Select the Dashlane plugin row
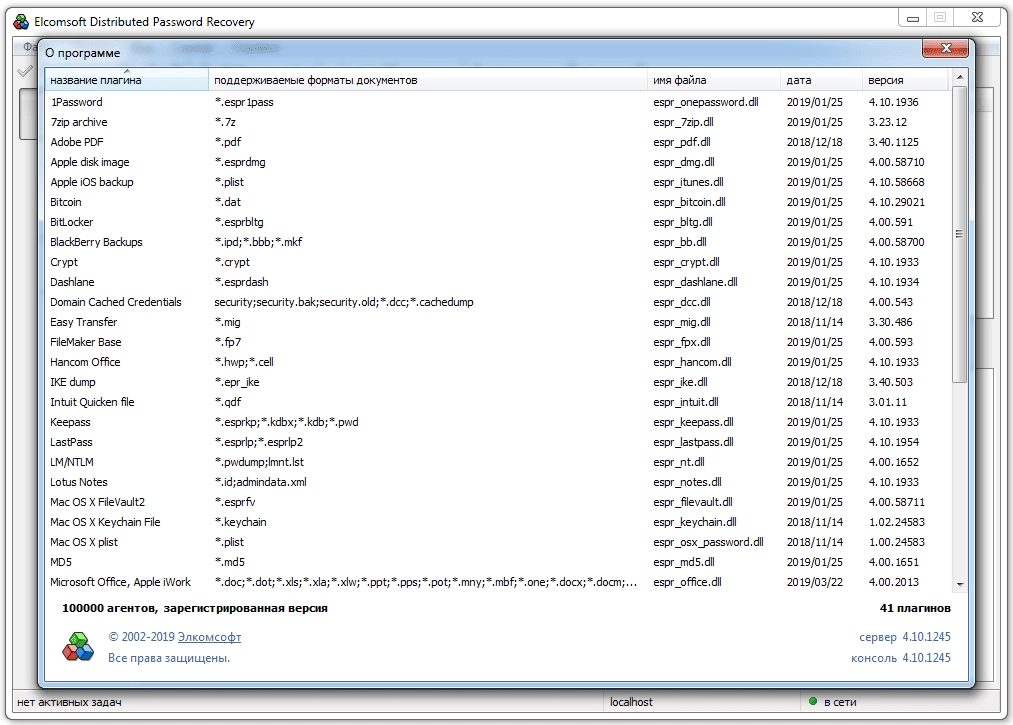The width and height of the screenshot is (1013, 725). point(497,282)
